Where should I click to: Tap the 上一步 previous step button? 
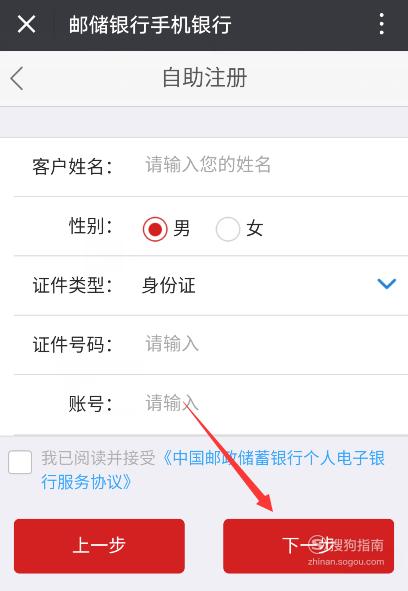99,546
